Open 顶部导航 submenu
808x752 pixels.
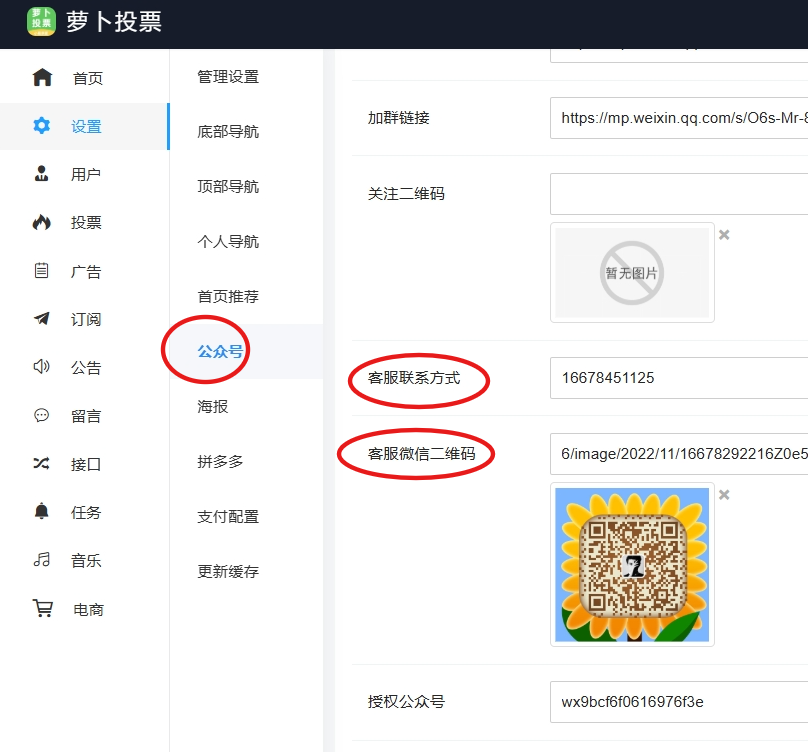(x=228, y=186)
